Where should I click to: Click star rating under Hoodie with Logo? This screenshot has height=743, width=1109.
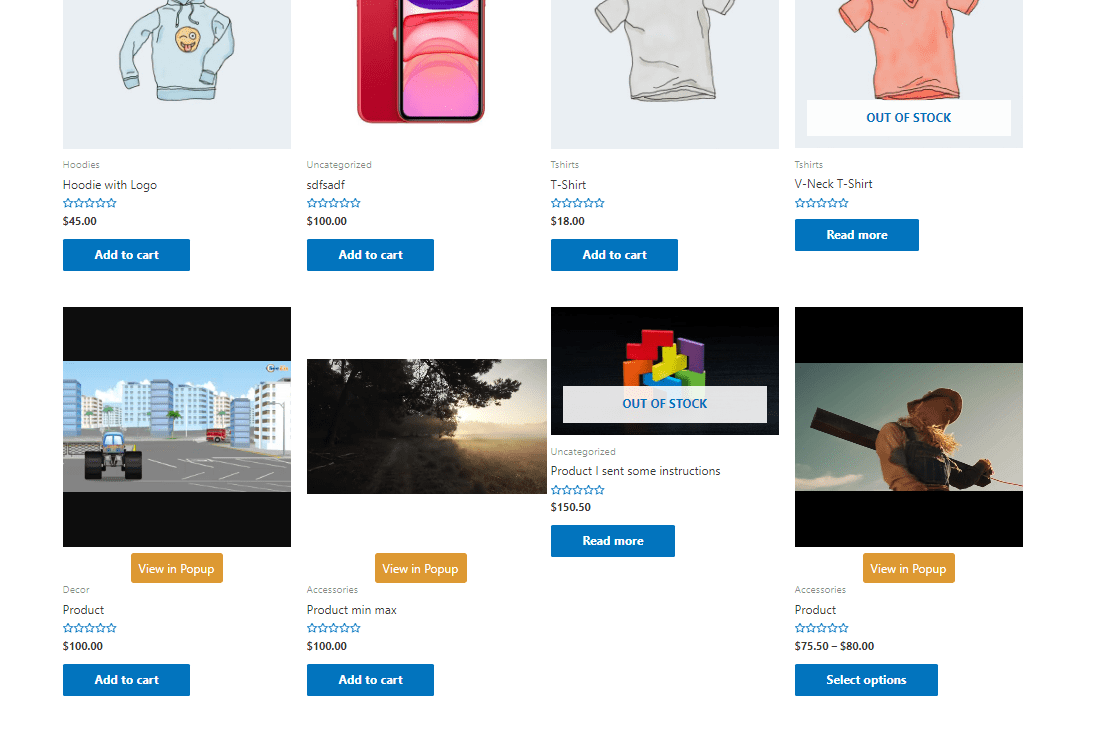90,203
